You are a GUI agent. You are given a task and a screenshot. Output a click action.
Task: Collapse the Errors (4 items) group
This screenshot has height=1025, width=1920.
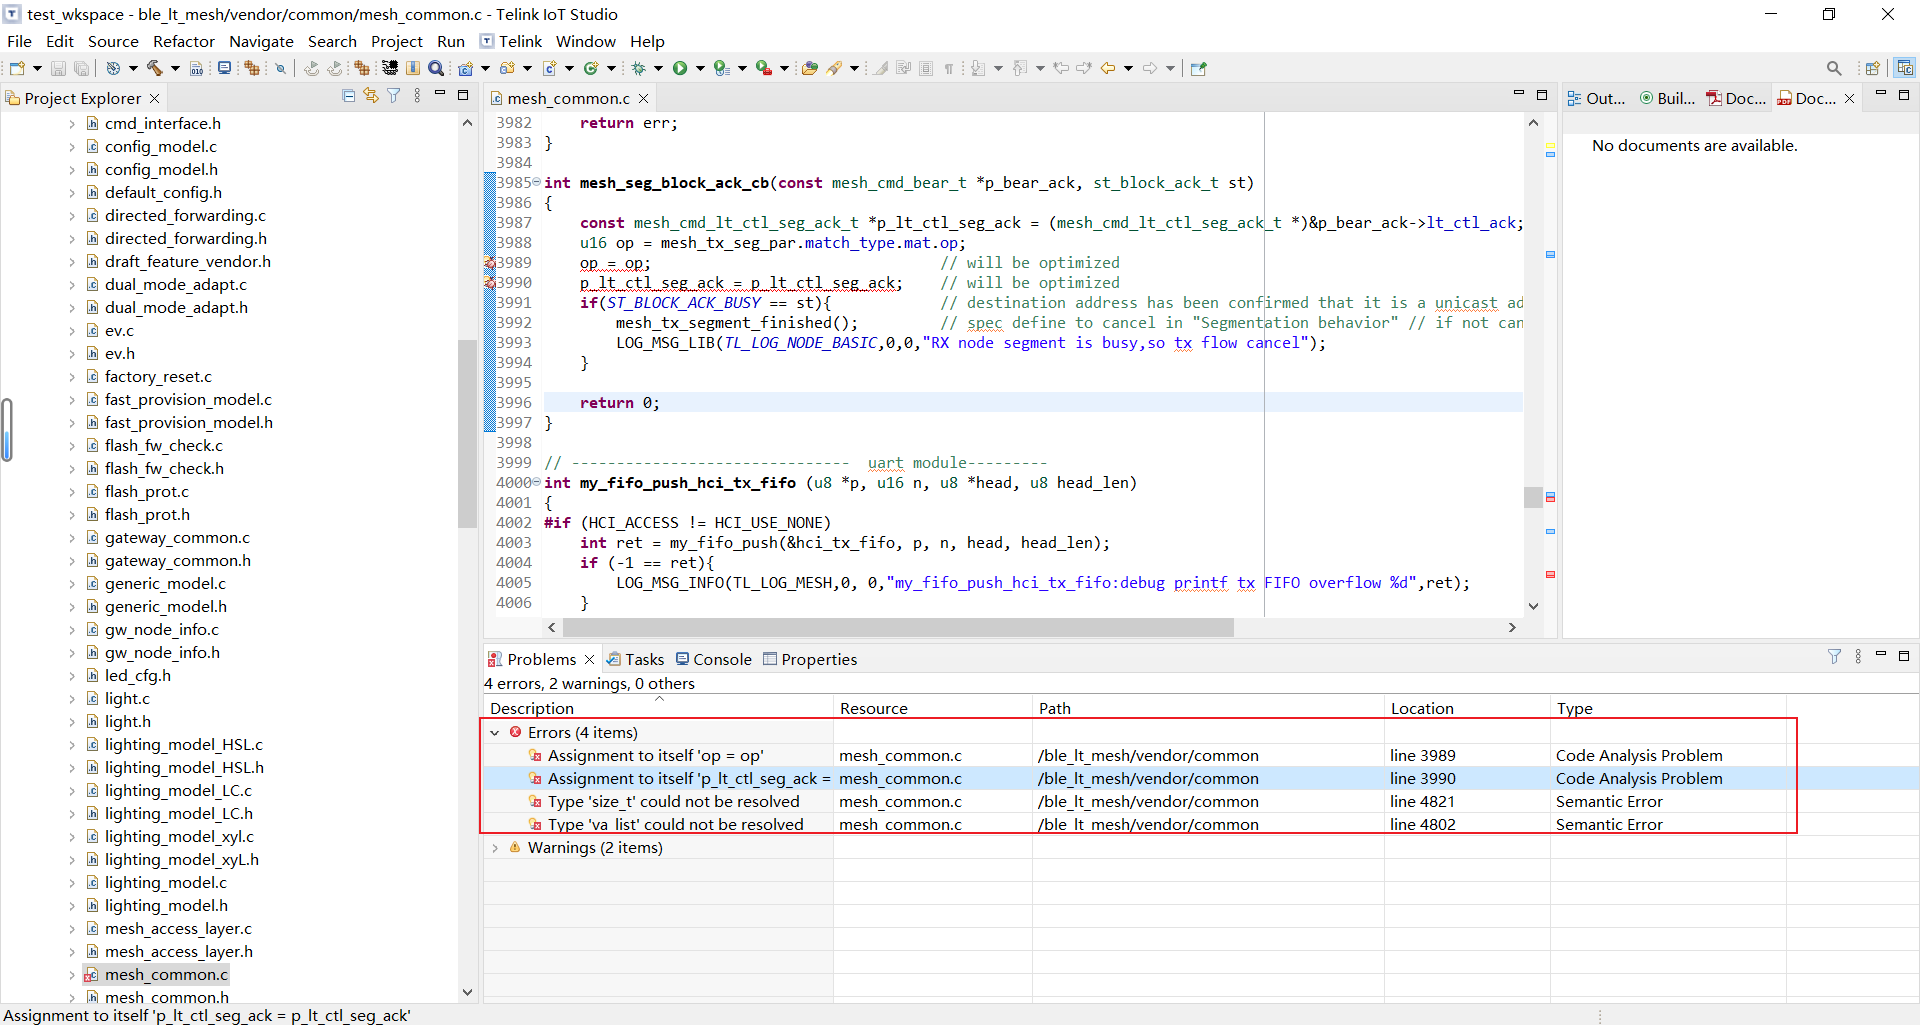(x=495, y=733)
